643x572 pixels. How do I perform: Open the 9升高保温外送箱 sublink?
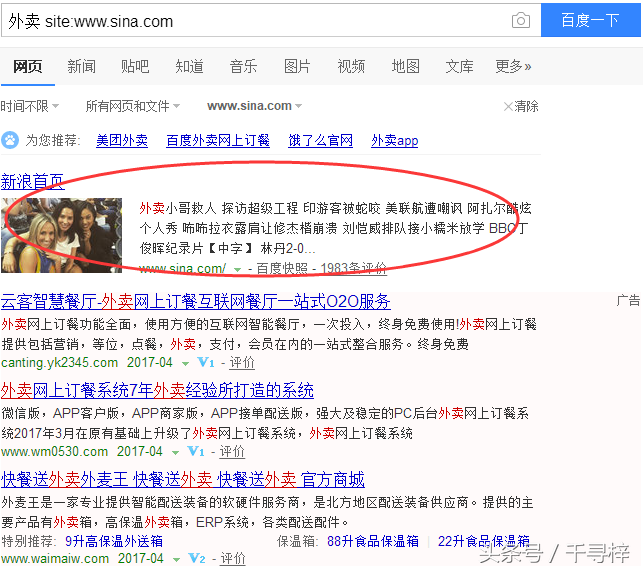pos(114,541)
